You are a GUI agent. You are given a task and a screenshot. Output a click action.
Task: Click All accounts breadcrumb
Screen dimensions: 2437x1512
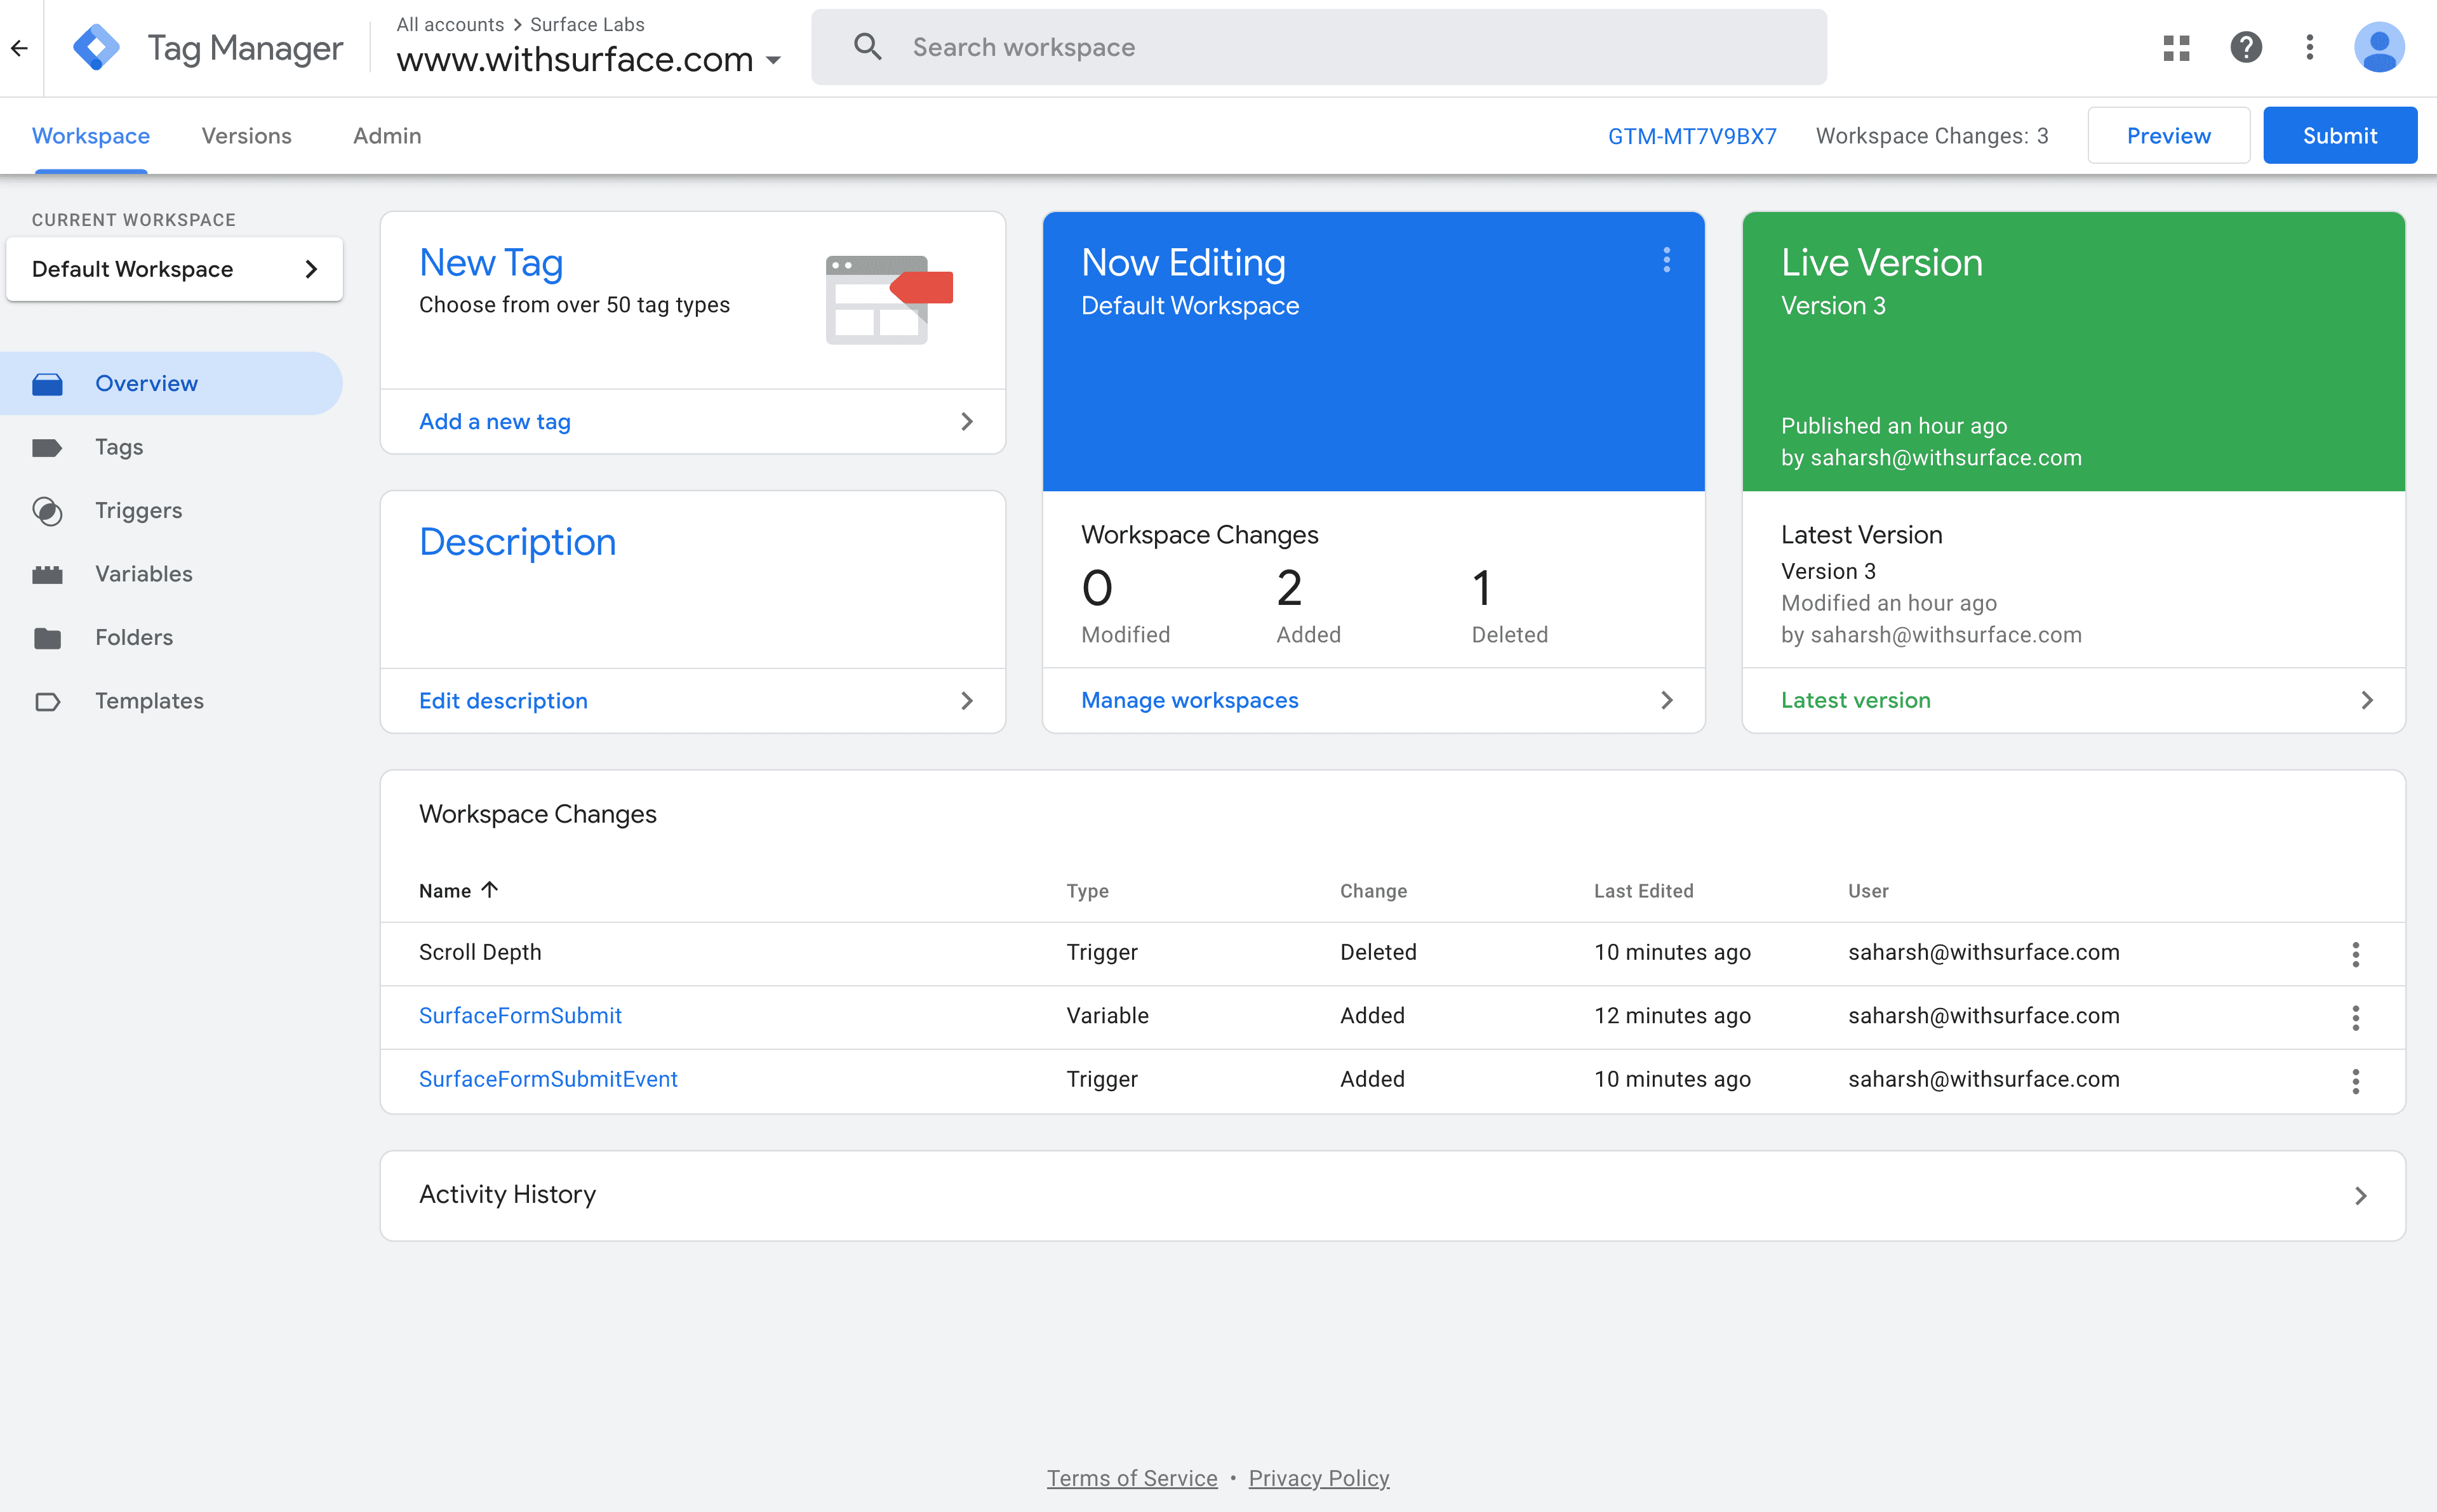pos(450,24)
